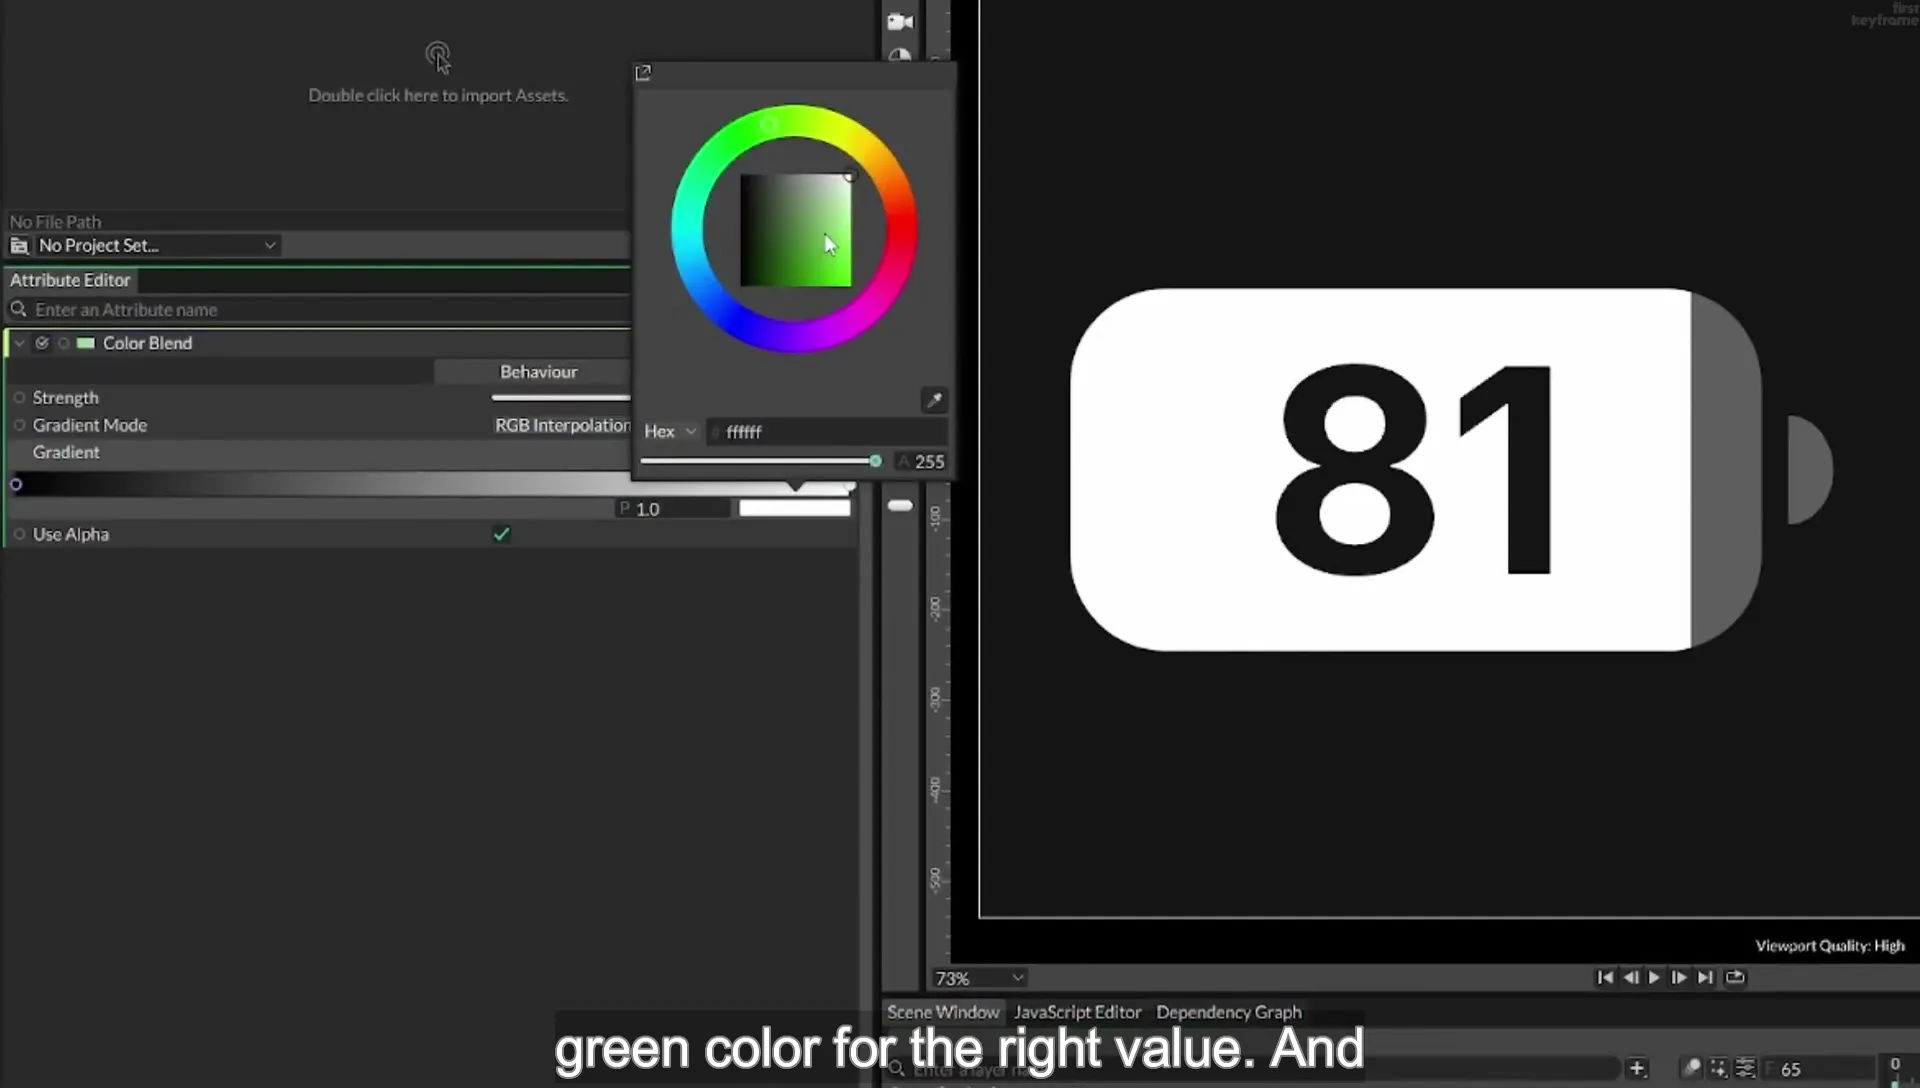Image resolution: width=1920 pixels, height=1088 pixels.
Task: Switch to the JavaScript Editor tab
Action: coord(1077,1012)
